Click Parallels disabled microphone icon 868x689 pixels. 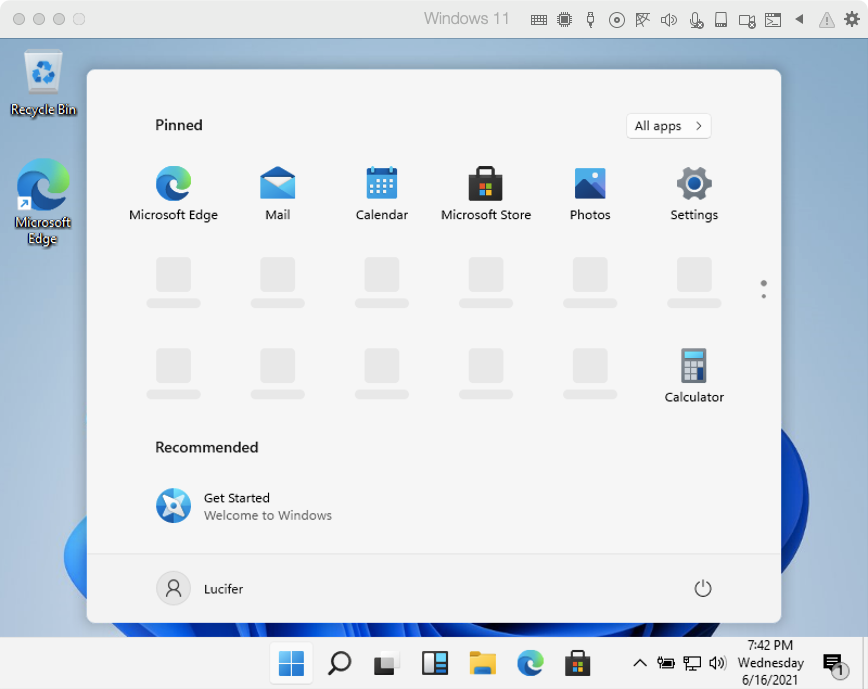(696, 20)
